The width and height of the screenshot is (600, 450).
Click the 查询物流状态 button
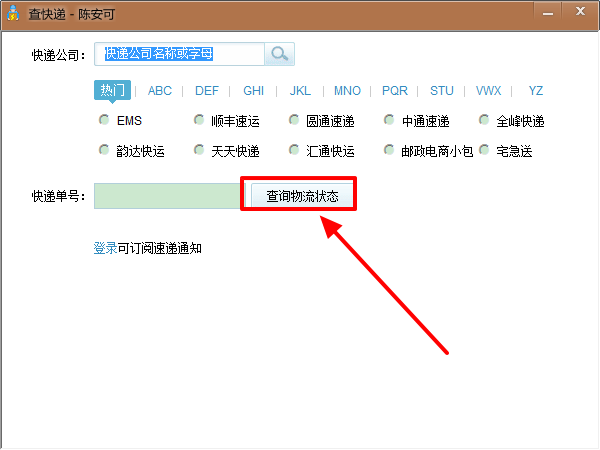[302, 196]
